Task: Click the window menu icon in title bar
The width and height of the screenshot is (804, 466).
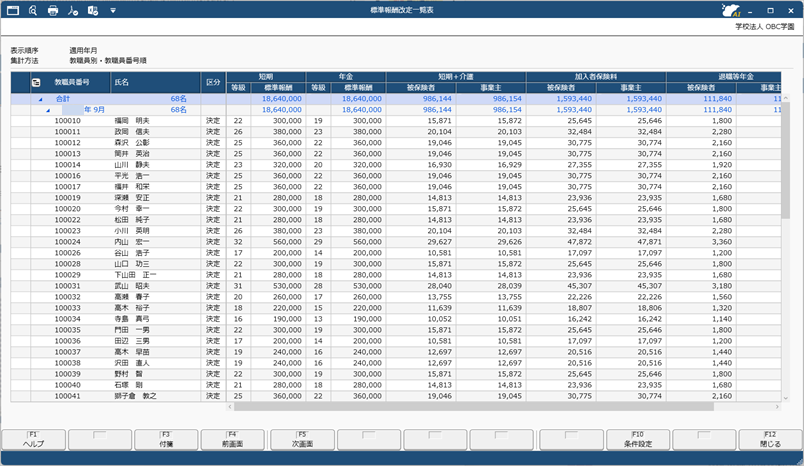Action: pyautogui.click(x=14, y=10)
